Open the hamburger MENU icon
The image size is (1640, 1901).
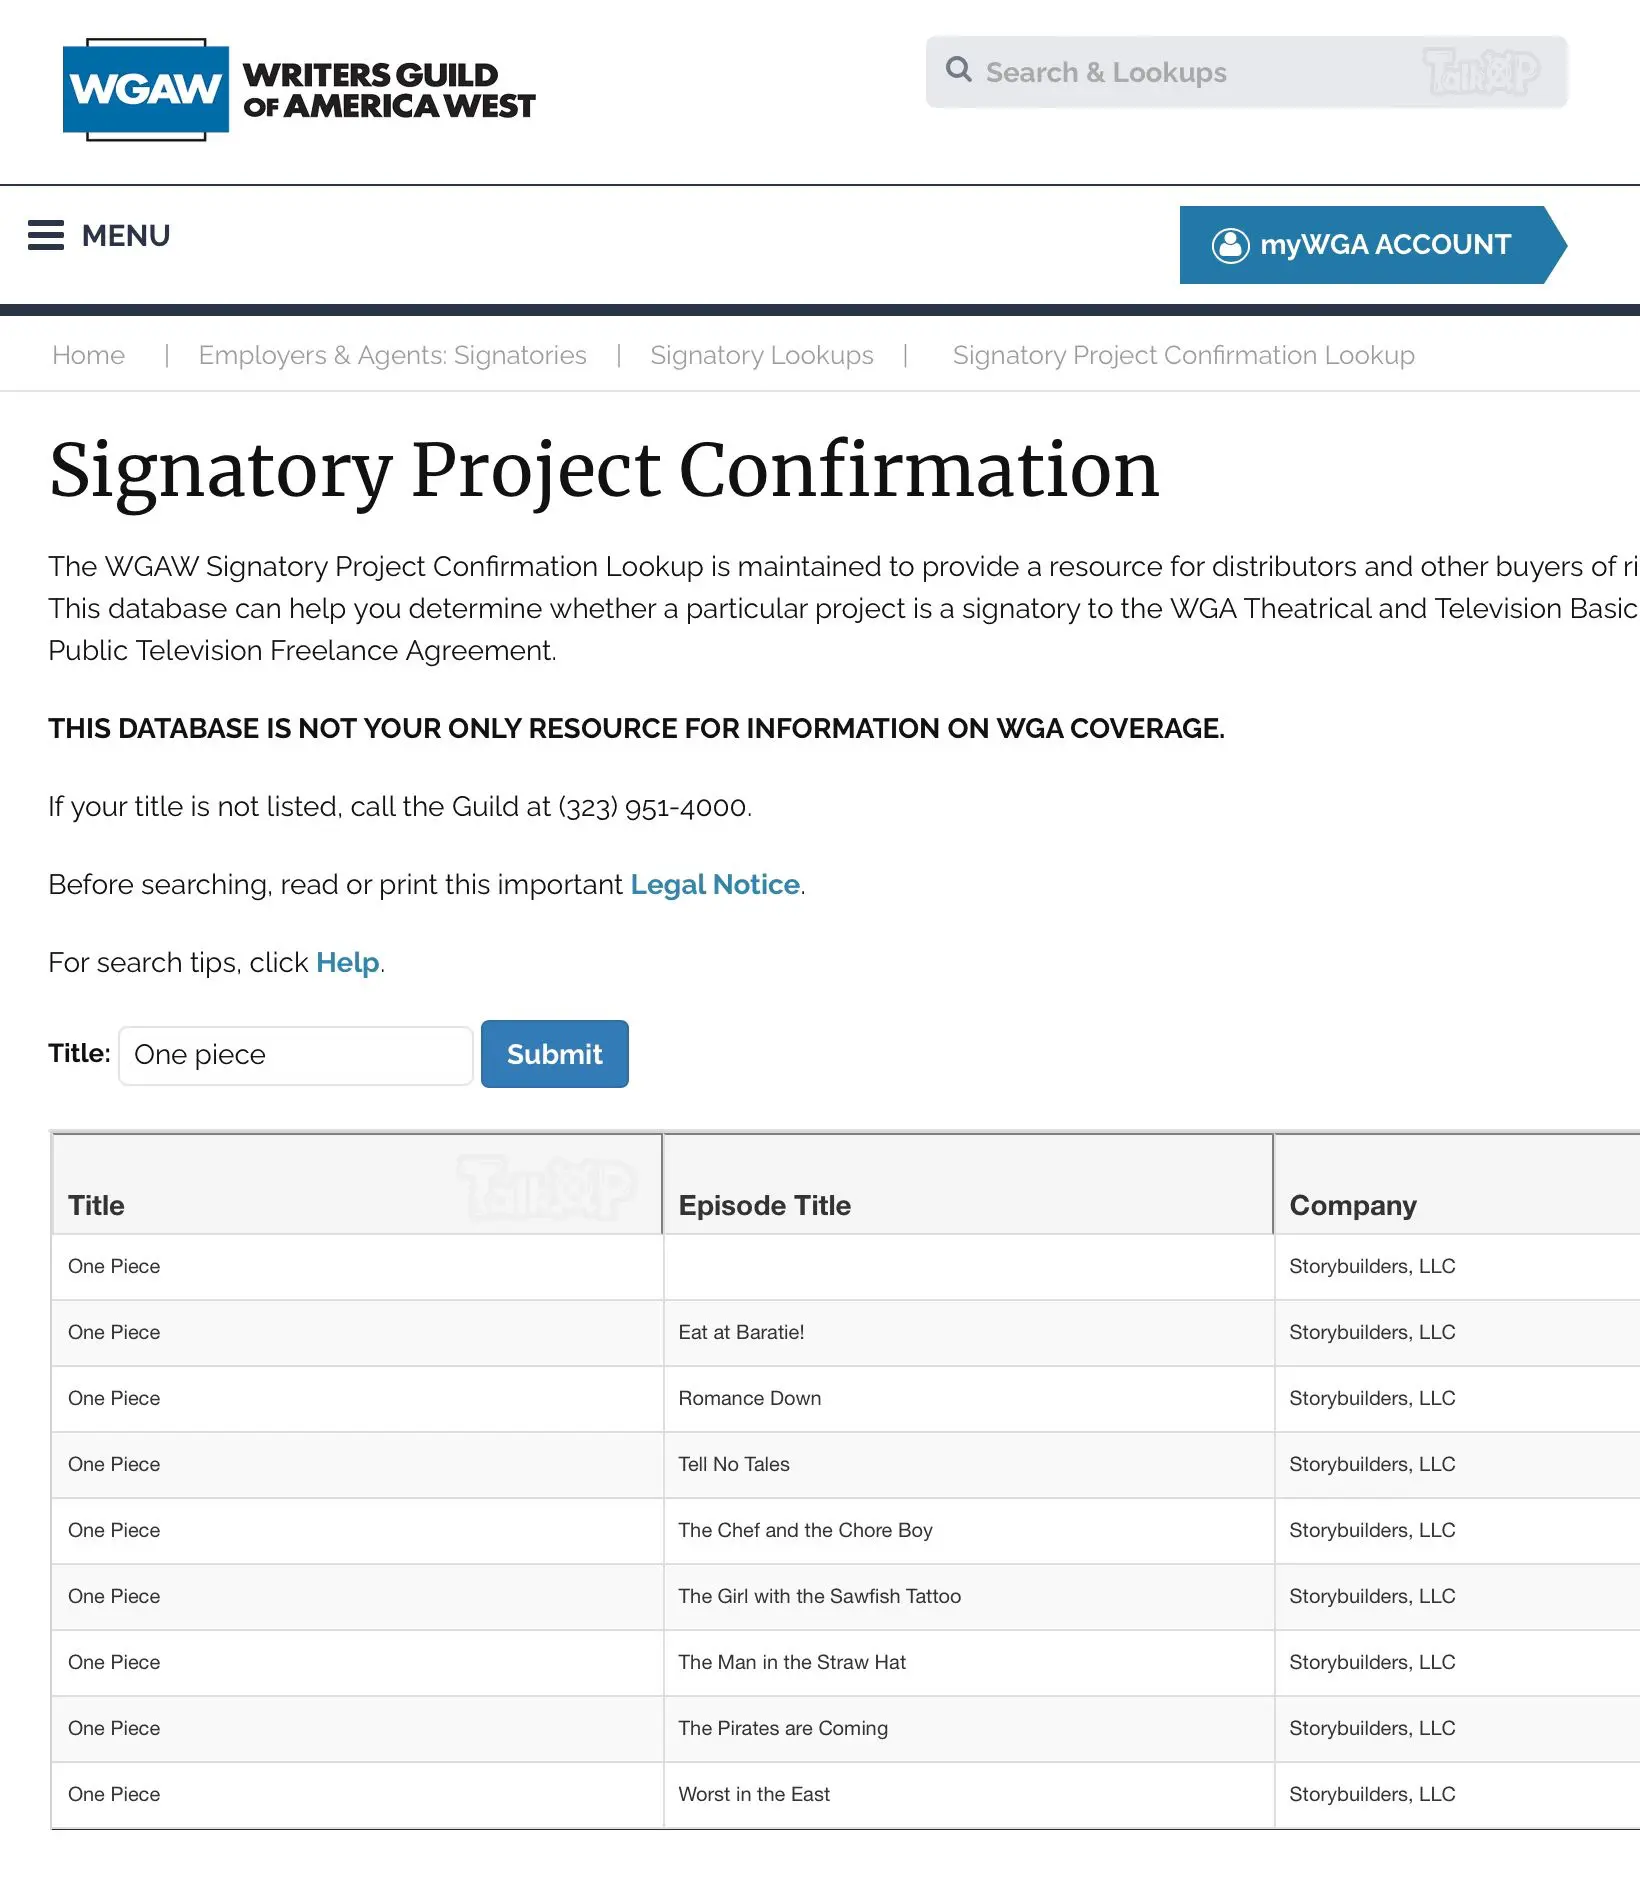pos(46,236)
